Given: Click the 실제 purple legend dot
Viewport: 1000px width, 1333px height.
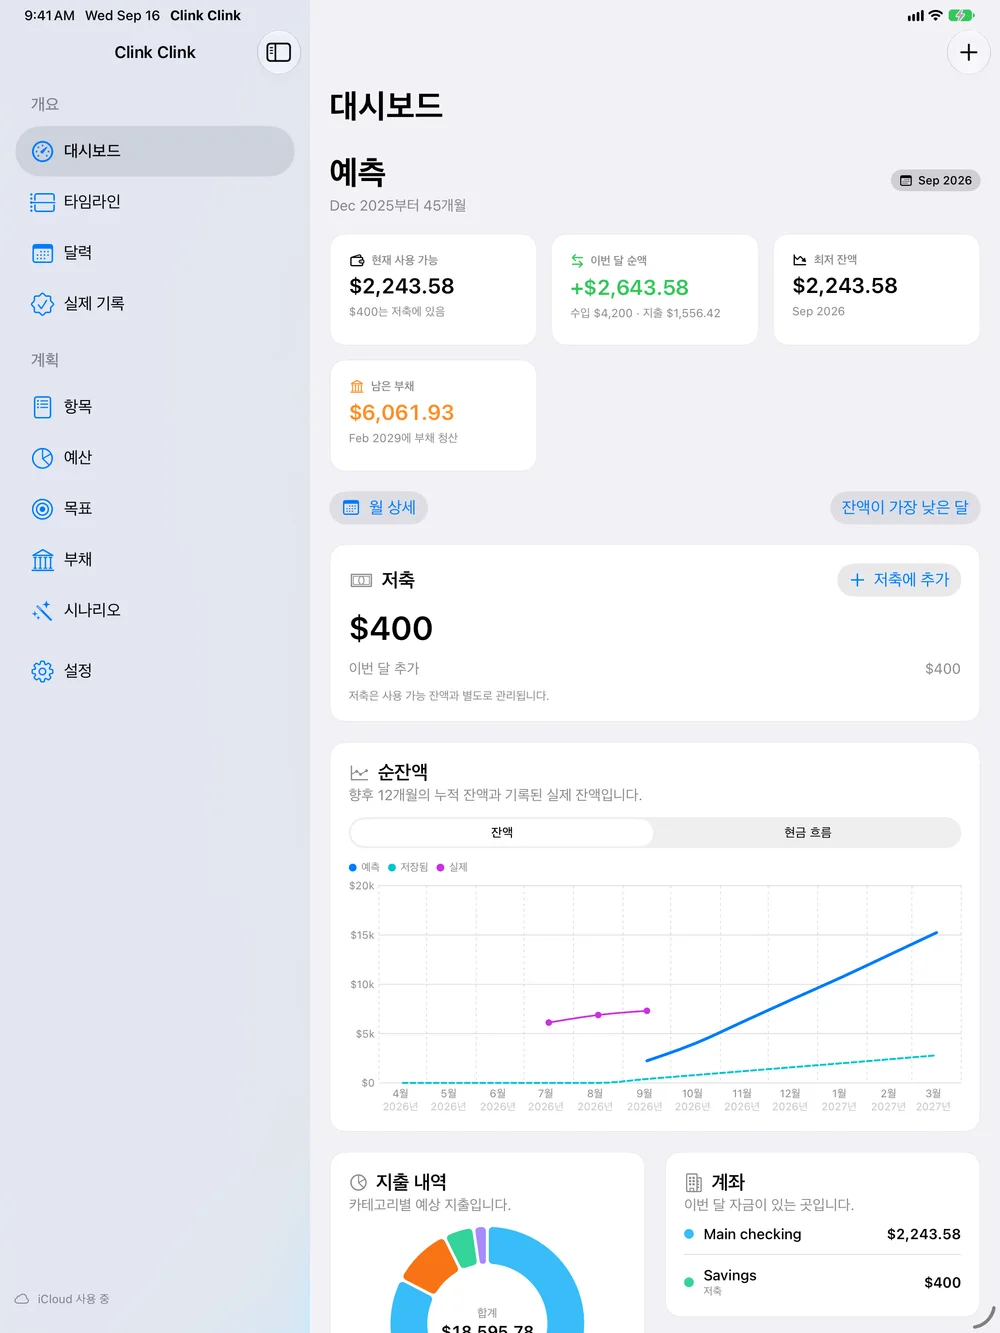Looking at the screenshot, I should click(x=441, y=867).
